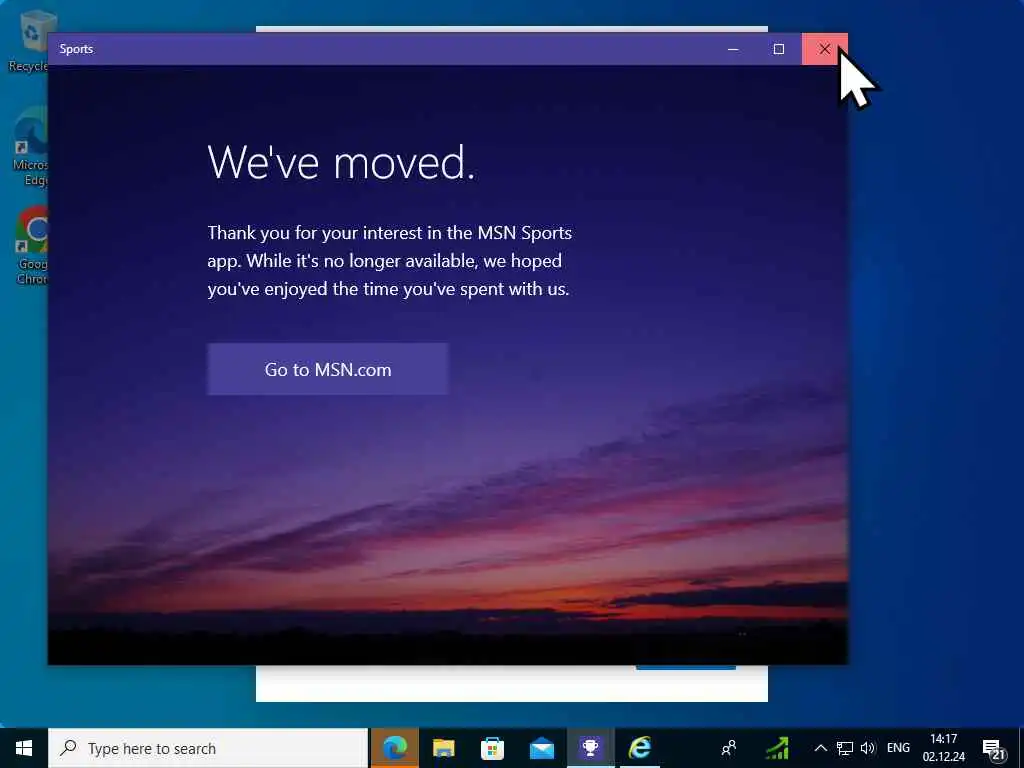Click the We've moved. heading
The width and height of the screenshot is (1024, 768).
341,161
